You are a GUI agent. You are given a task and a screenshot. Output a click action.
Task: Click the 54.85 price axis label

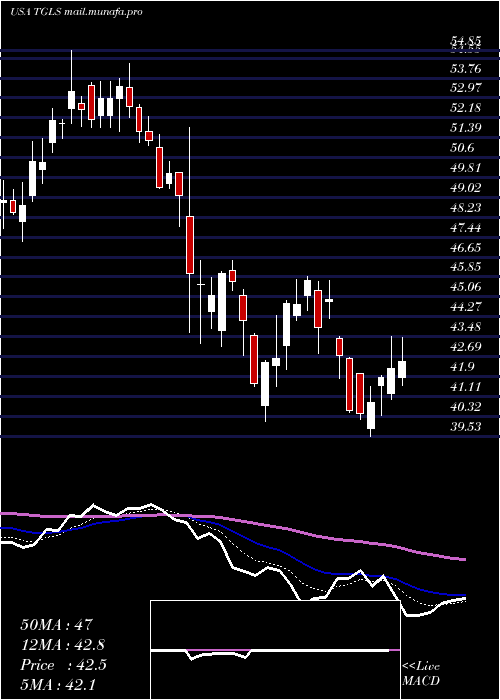tap(466, 42)
